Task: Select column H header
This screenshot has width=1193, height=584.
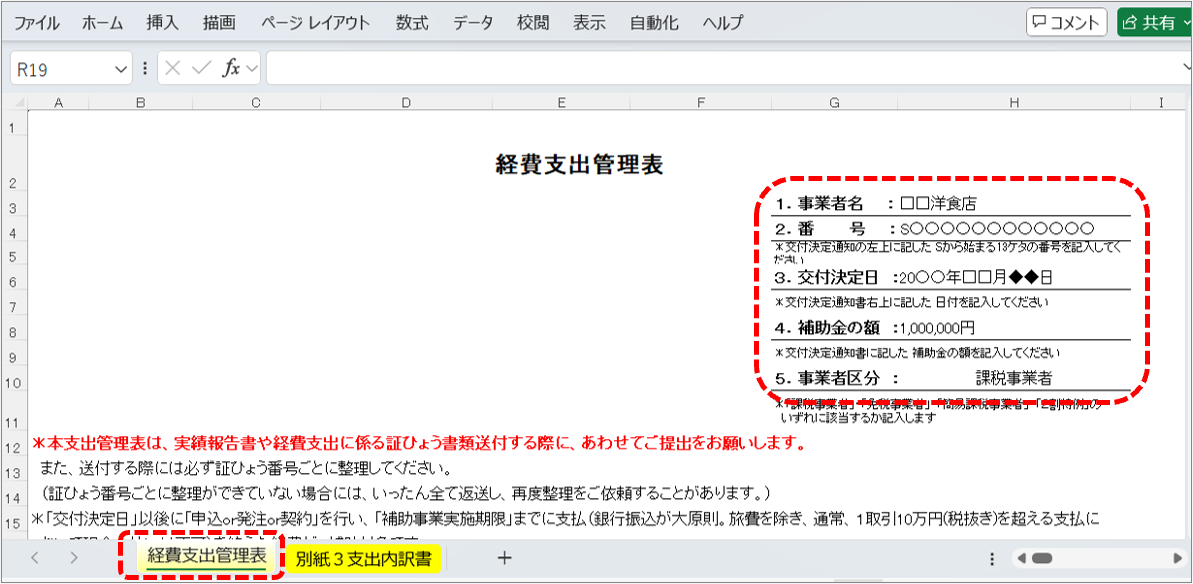Action: coord(1014,102)
